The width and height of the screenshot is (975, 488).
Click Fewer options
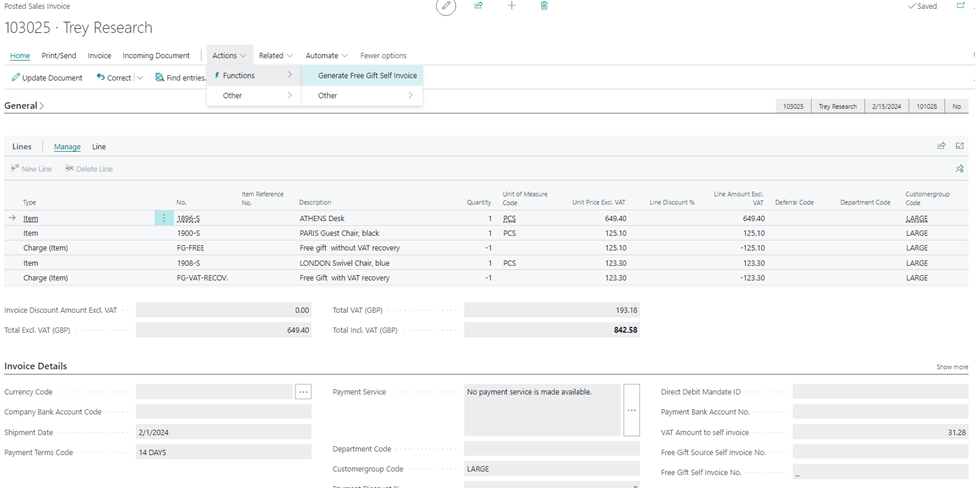pyautogui.click(x=384, y=55)
